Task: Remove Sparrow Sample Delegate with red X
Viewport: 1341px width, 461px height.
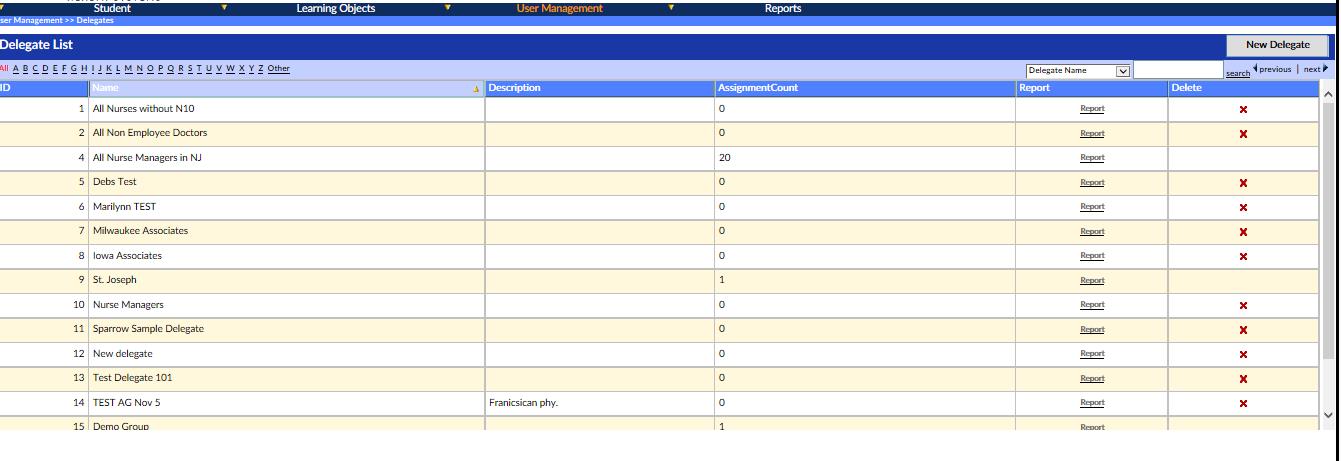Action: pos(1243,330)
